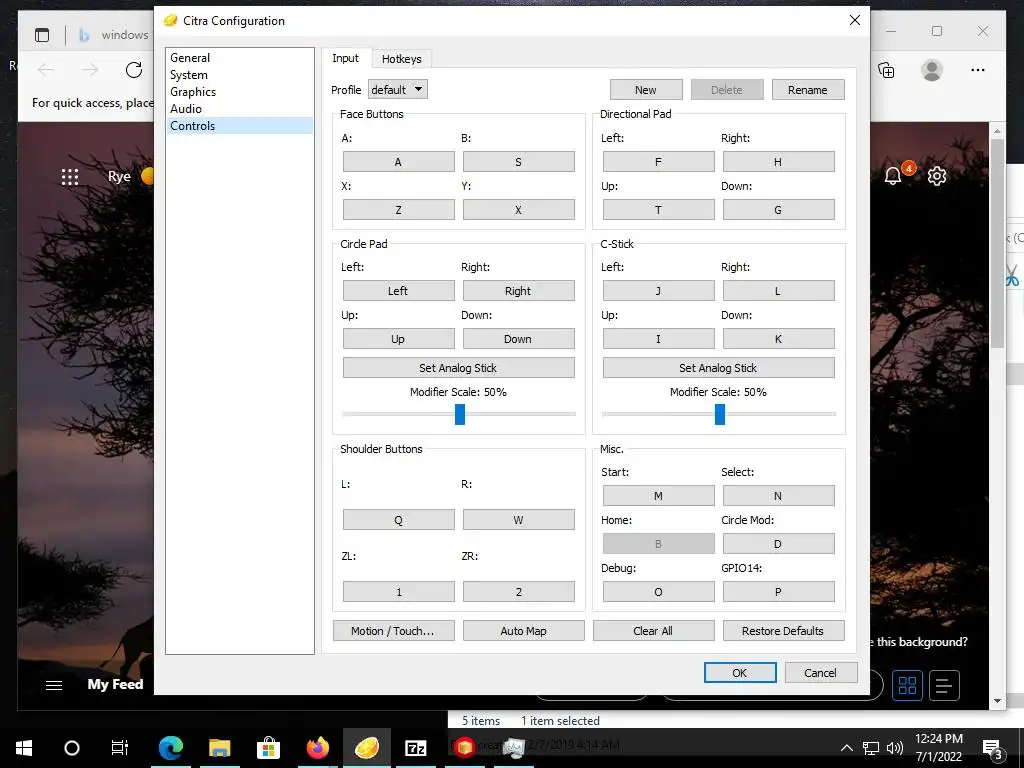
Task: Rebind Circle Pad Right binding
Action: (x=519, y=291)
